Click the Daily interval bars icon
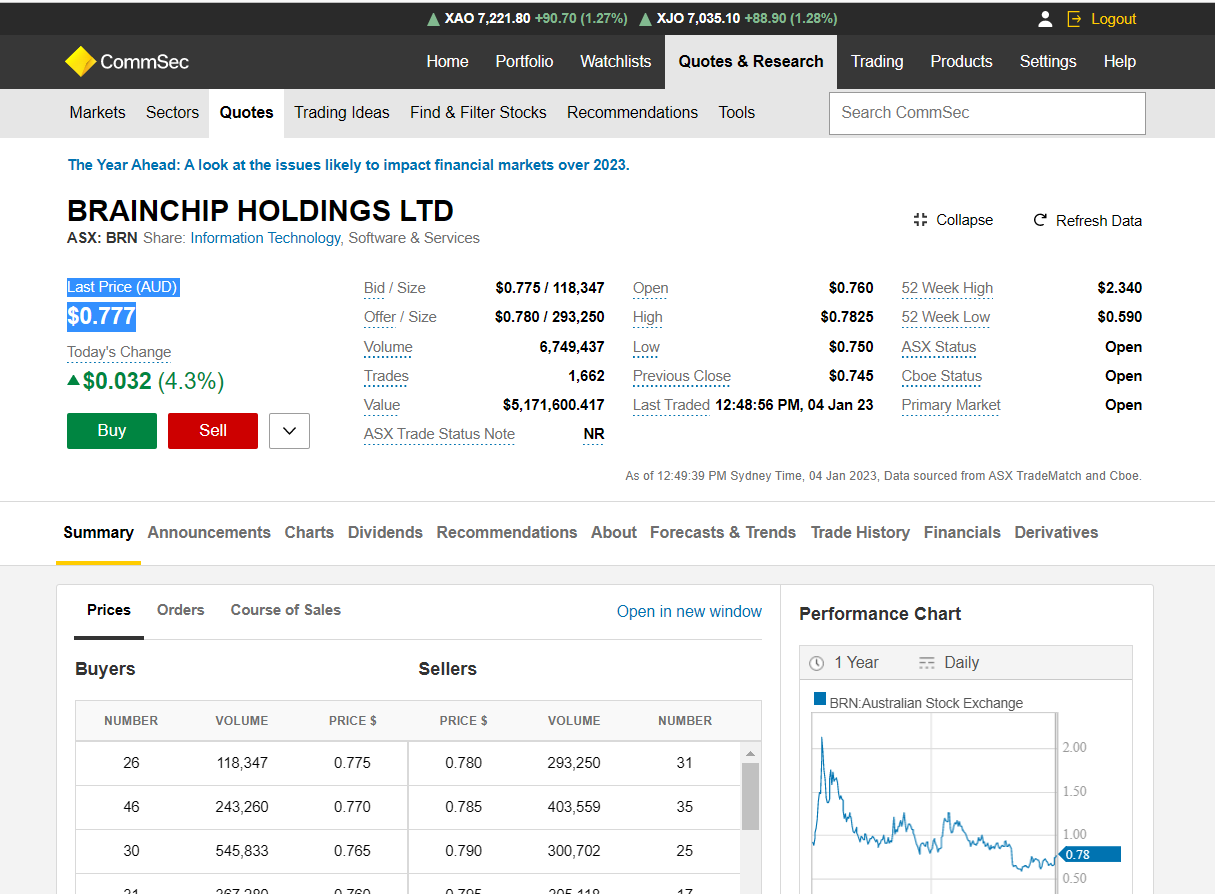The image size is (1215, 894). pyautogui.click(x=927, y=663)
